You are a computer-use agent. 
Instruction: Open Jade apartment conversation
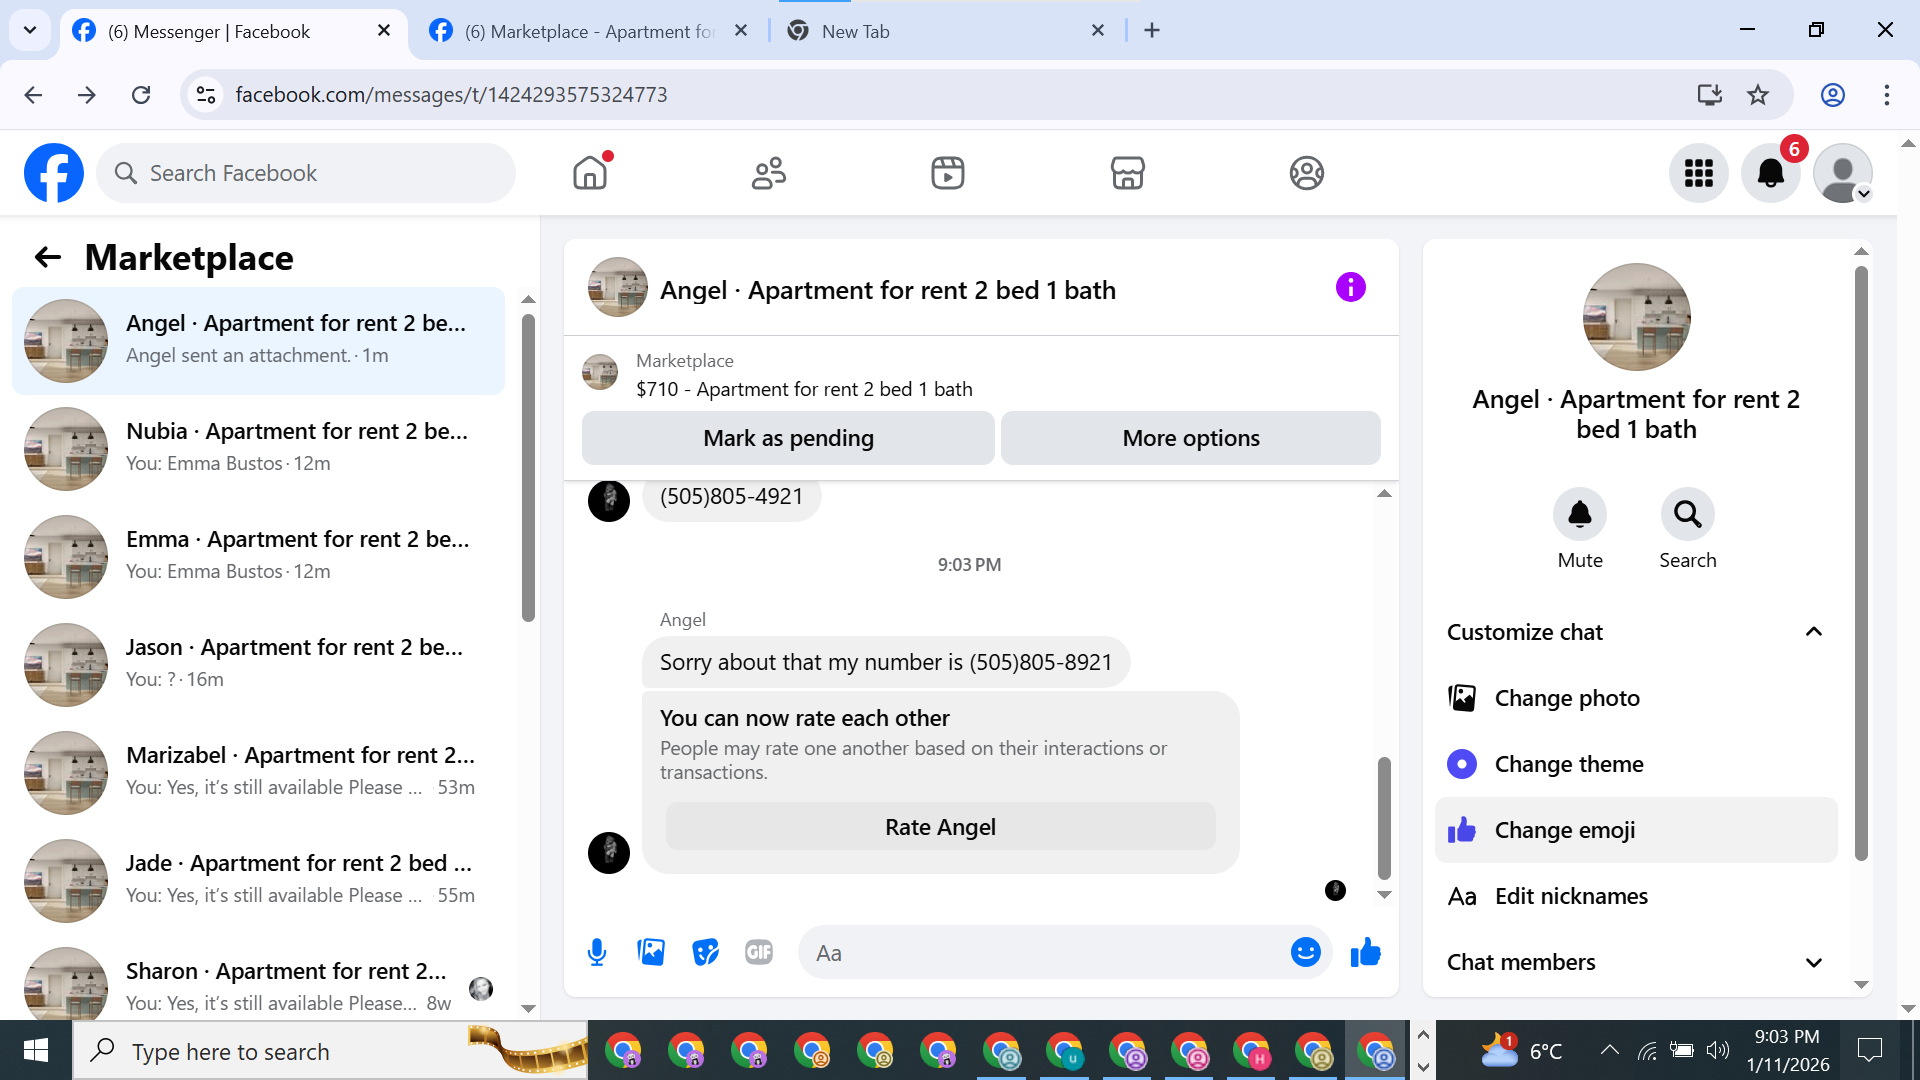[x=258, y=881]
